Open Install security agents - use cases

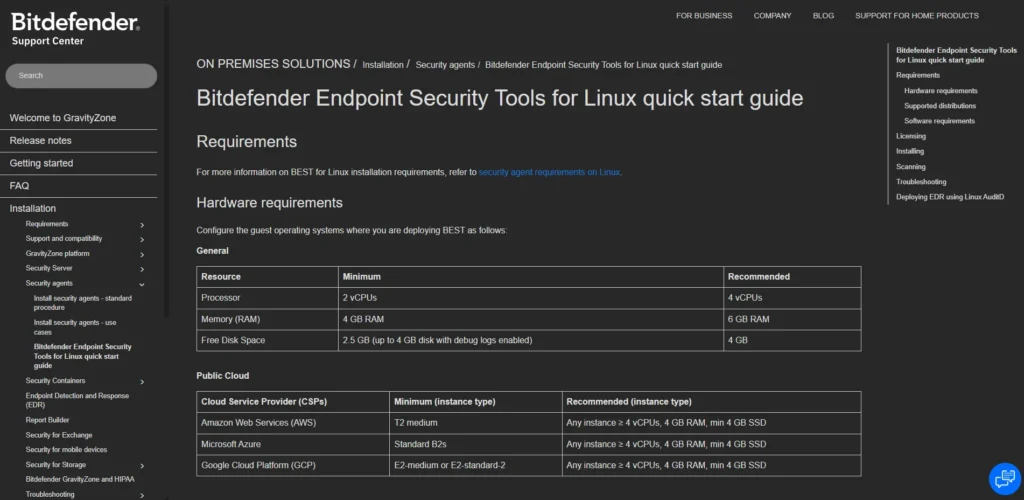75,327
